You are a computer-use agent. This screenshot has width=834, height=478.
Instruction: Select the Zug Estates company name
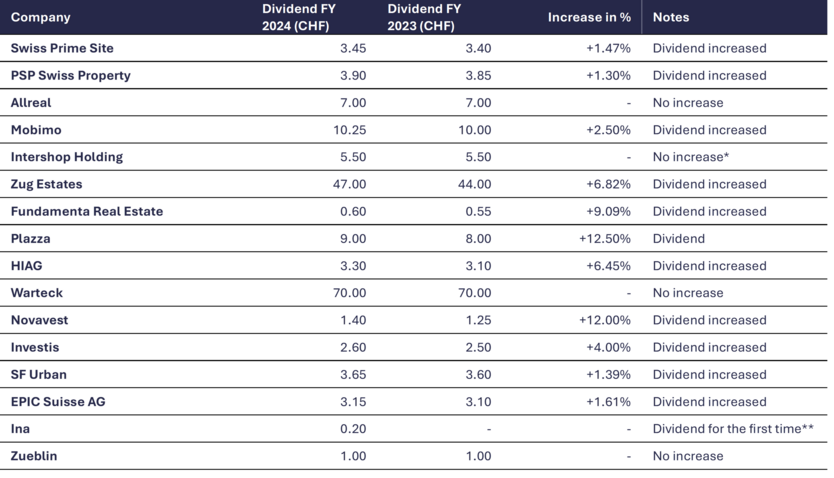[47, 184]
